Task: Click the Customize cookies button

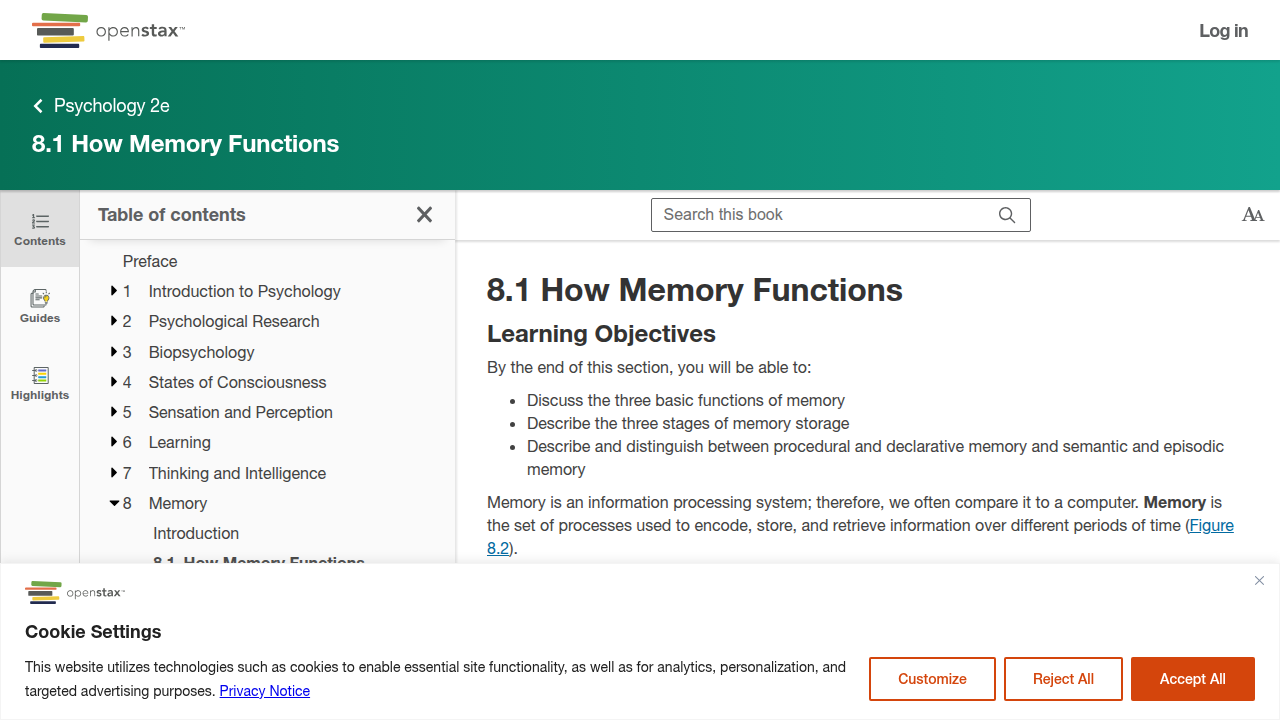Action: (932, 679)
